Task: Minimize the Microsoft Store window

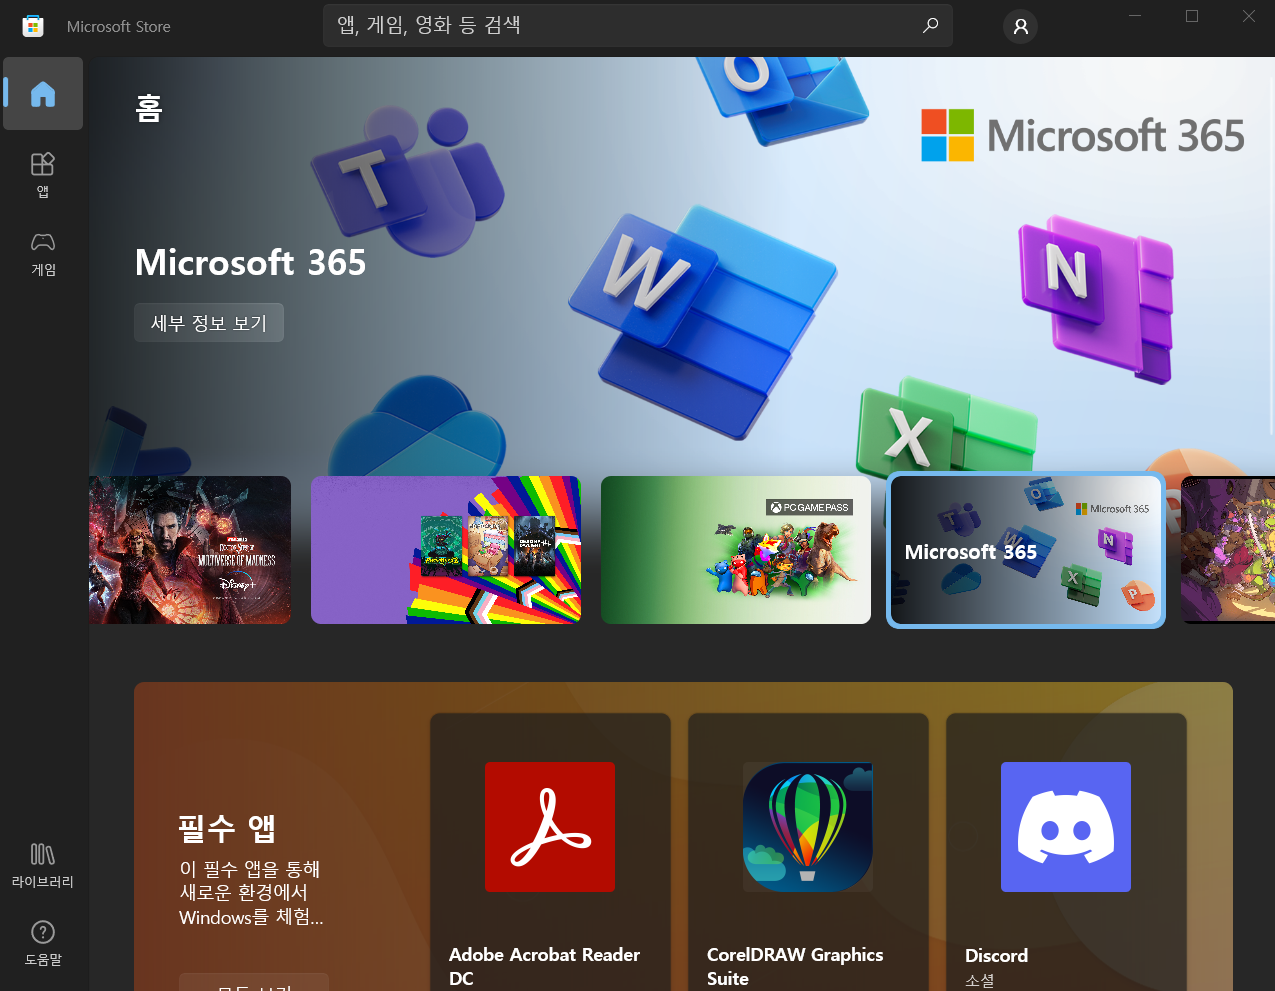Action: (1135, 16)
